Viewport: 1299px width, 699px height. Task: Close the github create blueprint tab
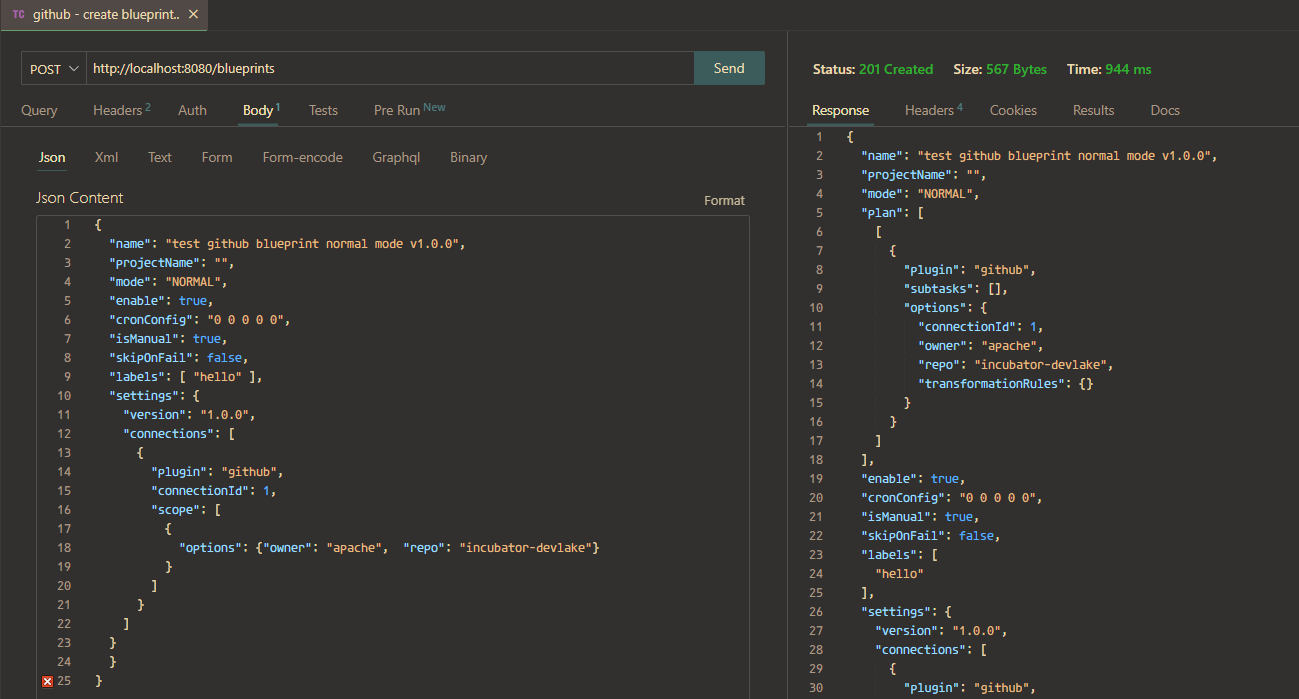pos(193,15)
